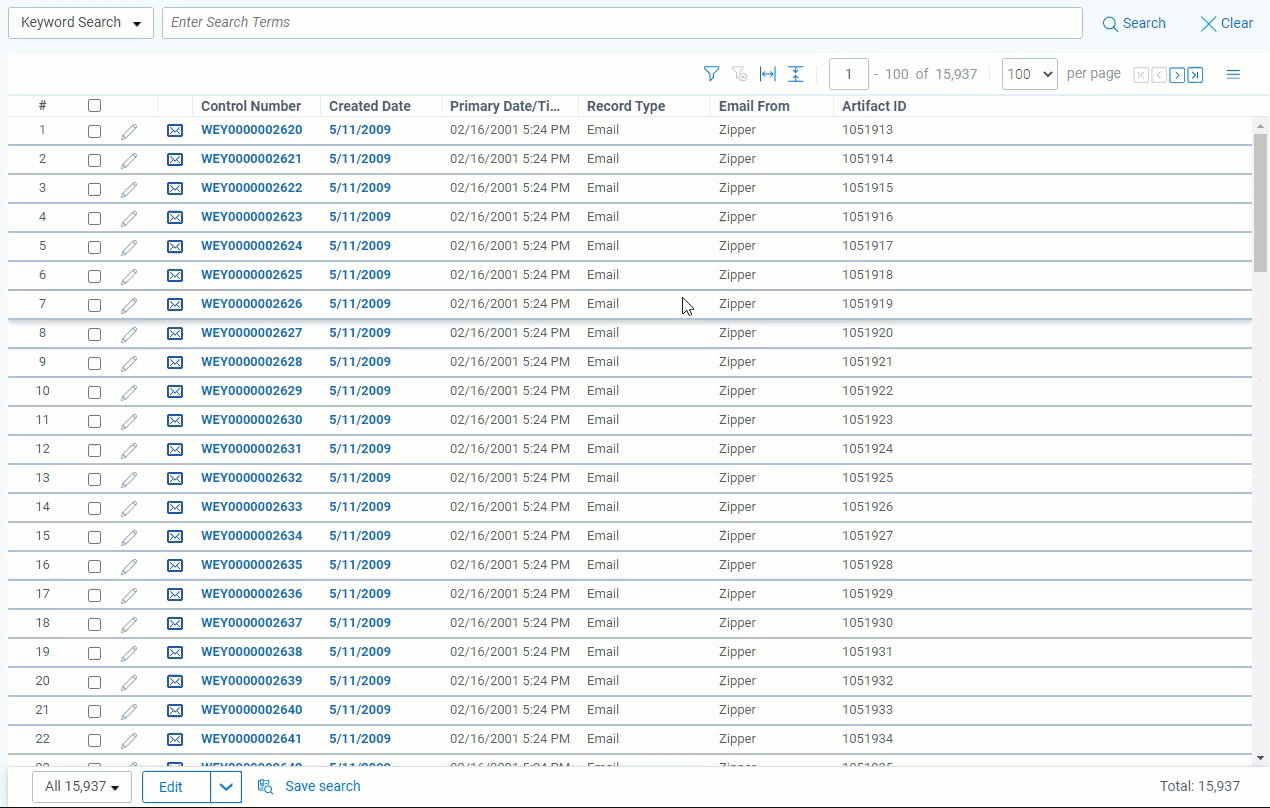Open the items per page dropdown
Image resolution: width=1270 pixels, height=808 pixels.
coord(1029,74)
